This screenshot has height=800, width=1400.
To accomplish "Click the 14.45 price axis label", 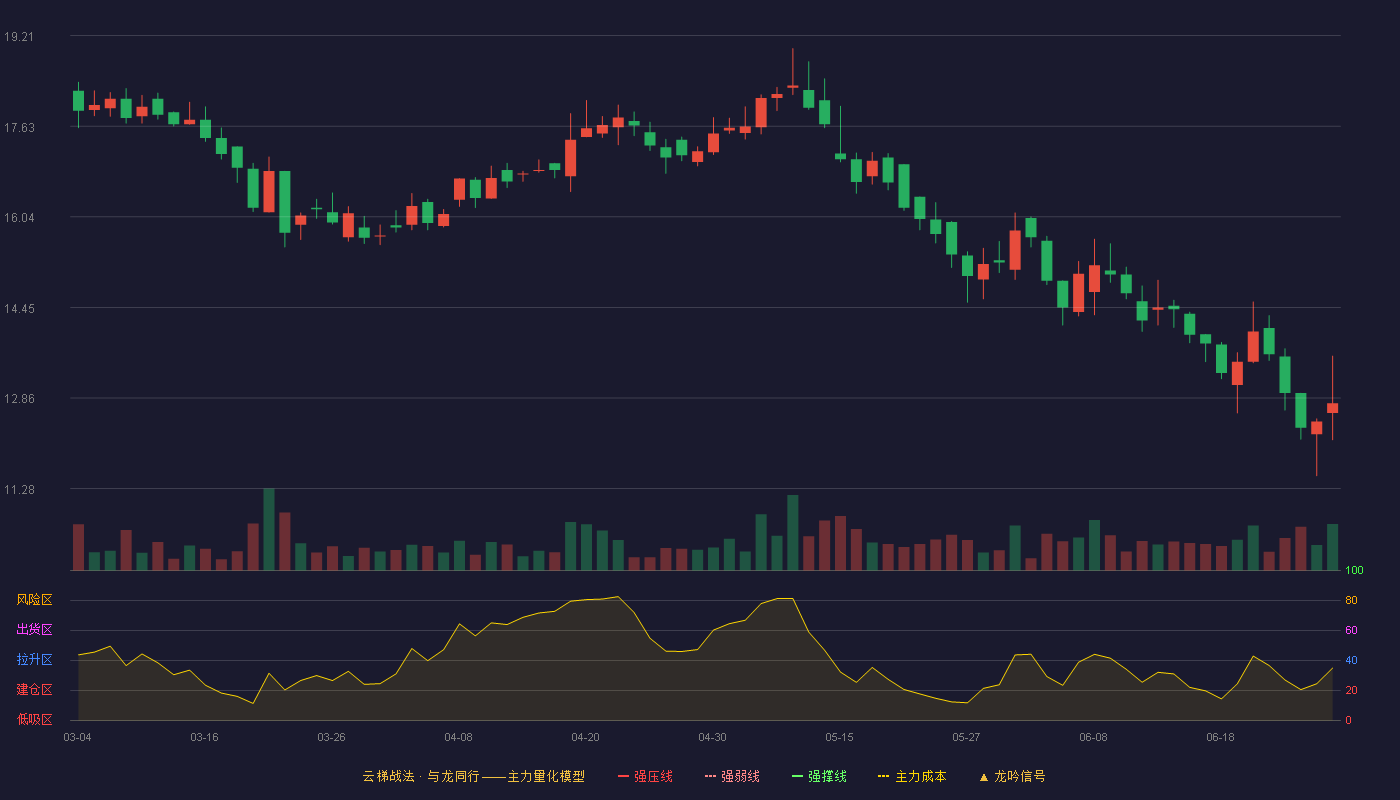I will pyautogui.click(x=19, y=309).
